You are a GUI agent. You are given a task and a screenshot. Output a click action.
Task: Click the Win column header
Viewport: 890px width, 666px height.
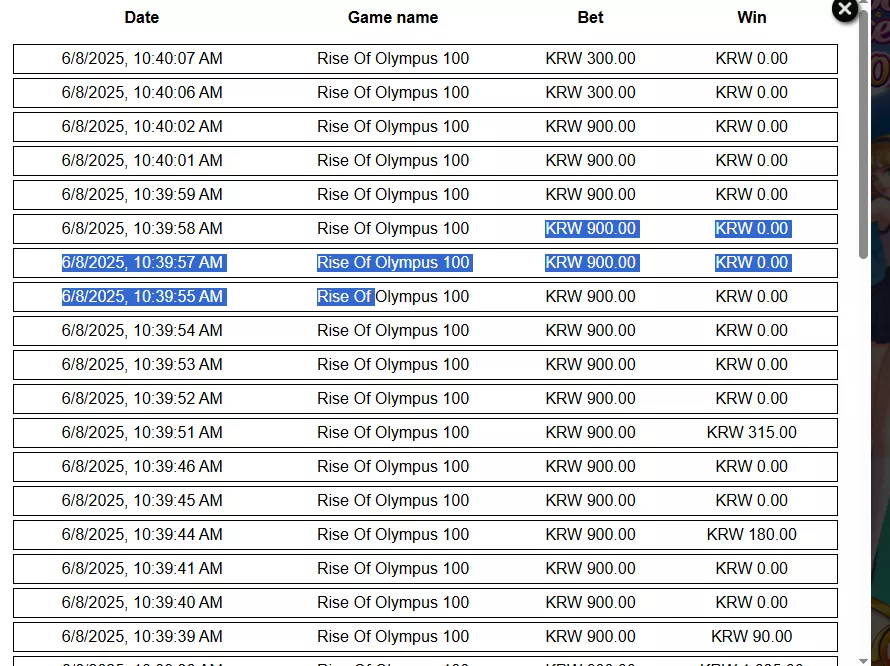(752, 18)
